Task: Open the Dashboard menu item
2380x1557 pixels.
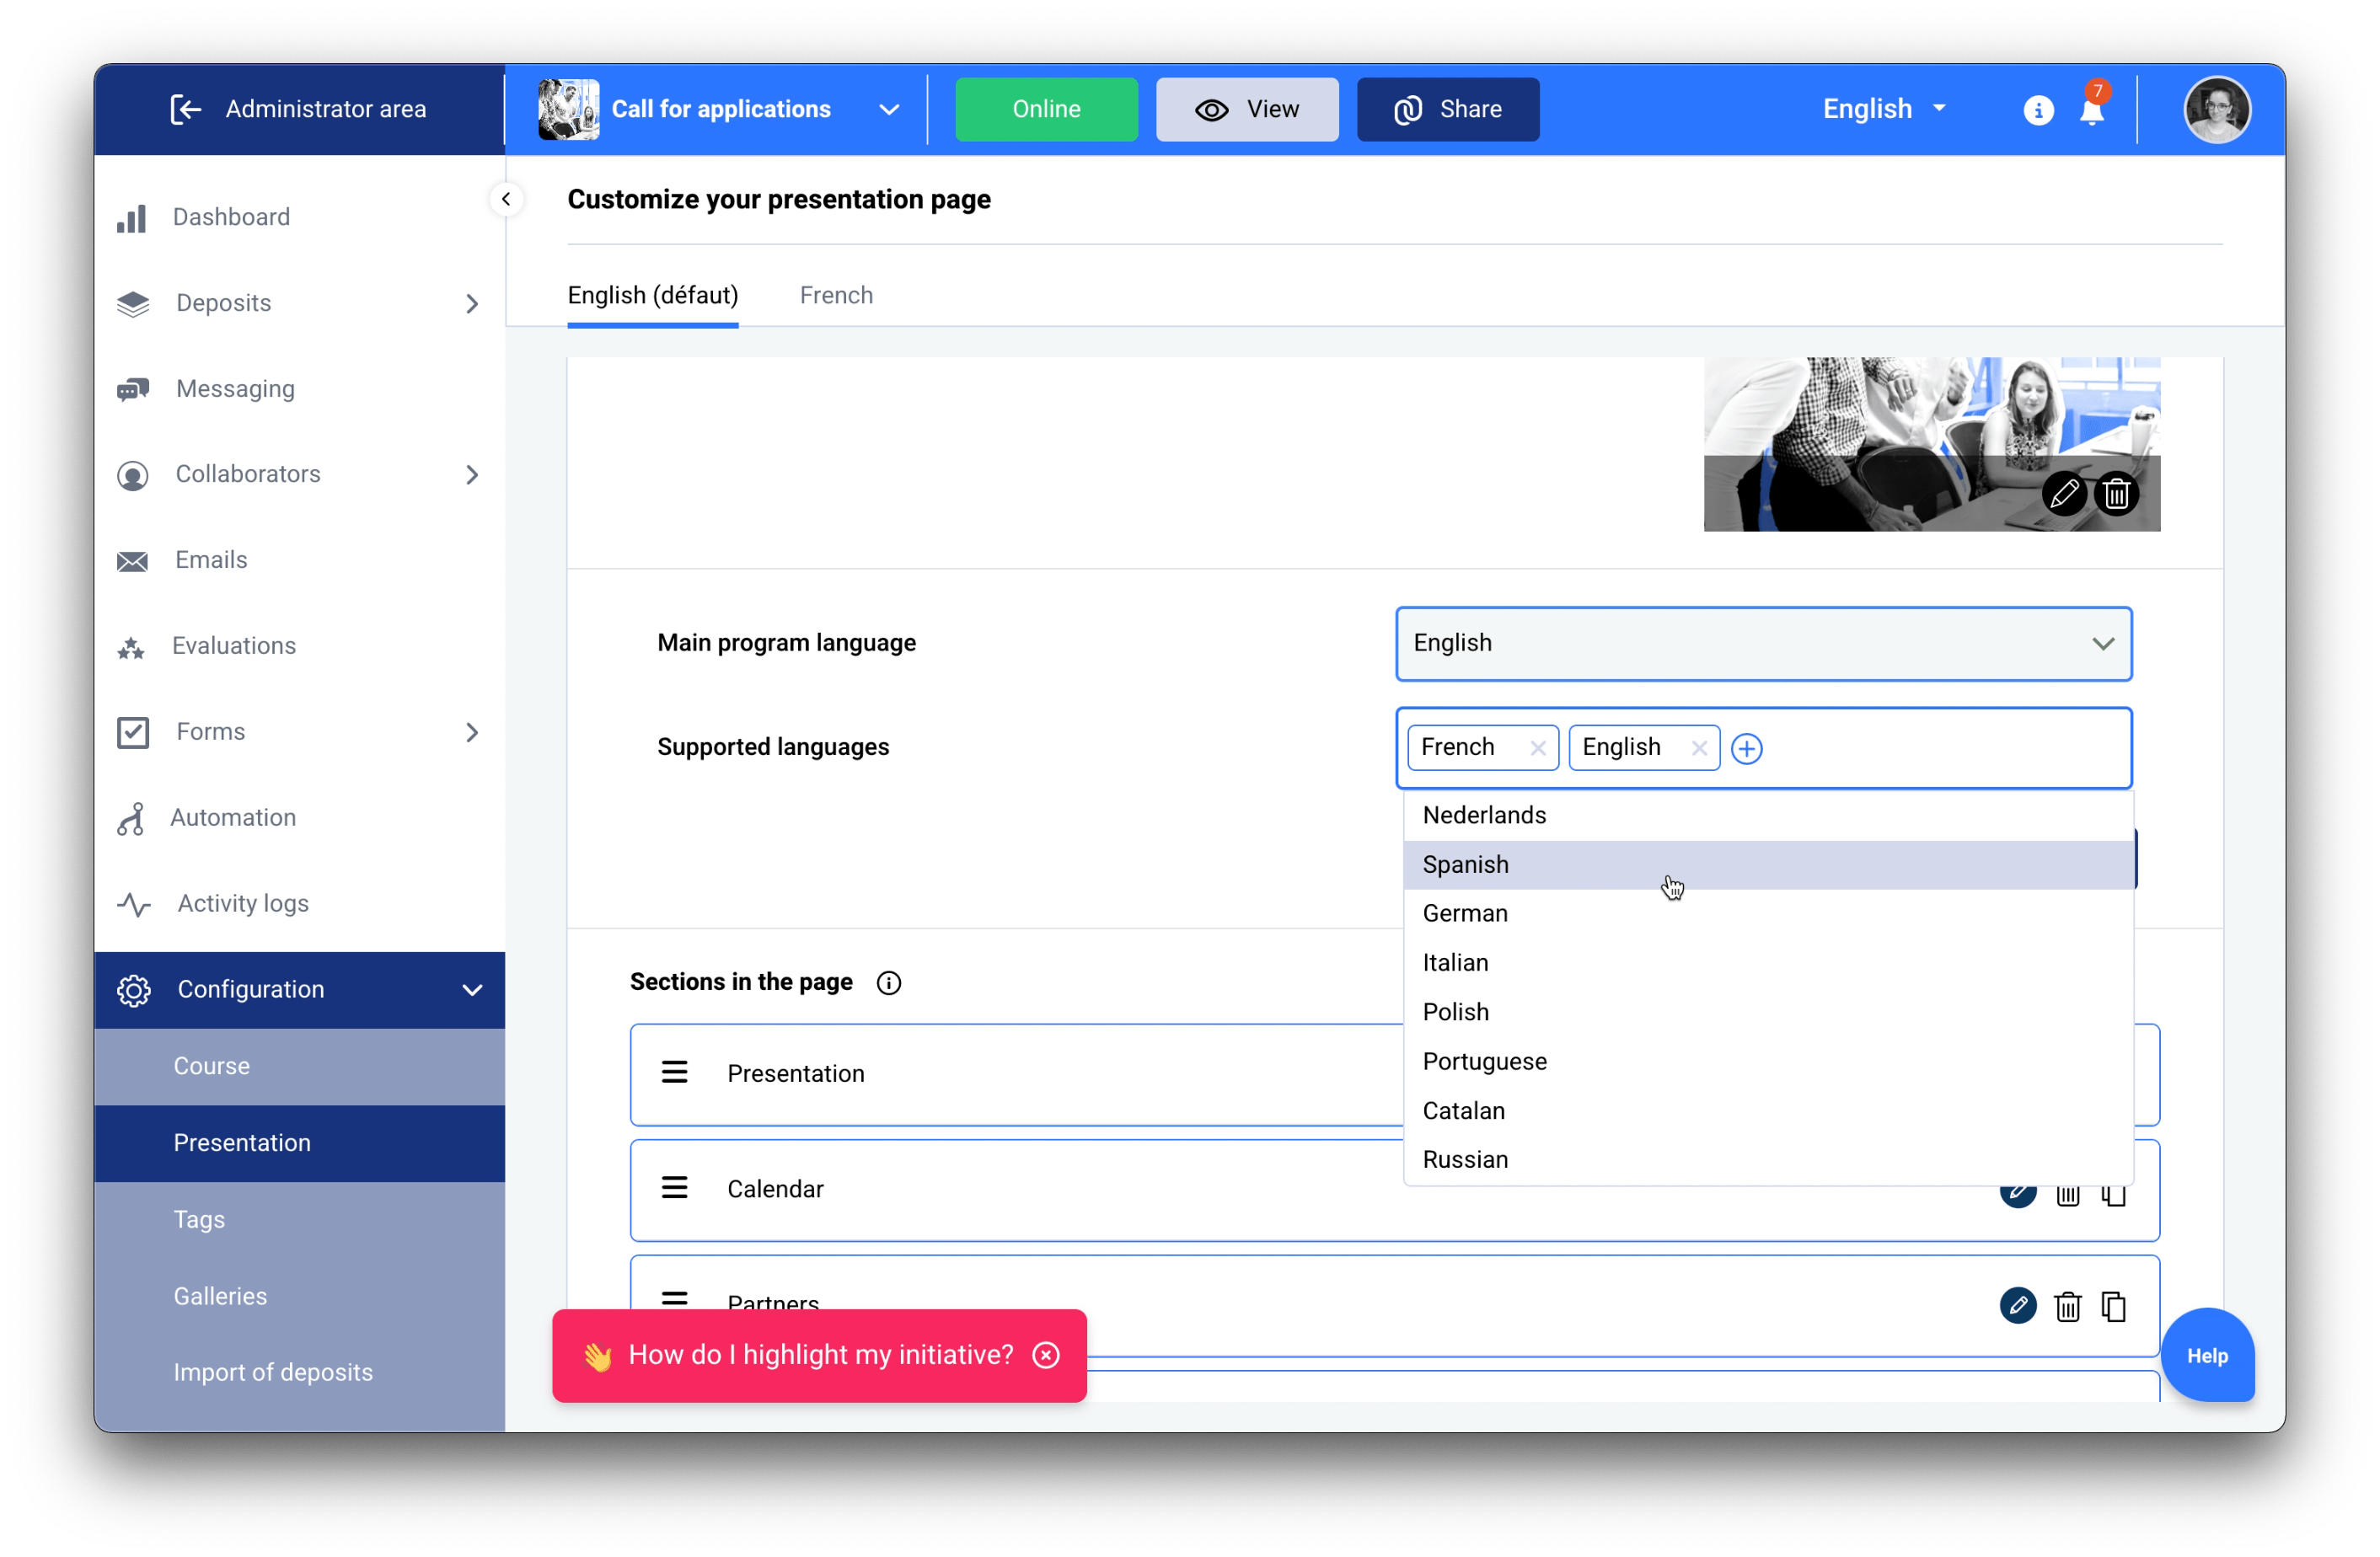Action: [x=299, y=218]
